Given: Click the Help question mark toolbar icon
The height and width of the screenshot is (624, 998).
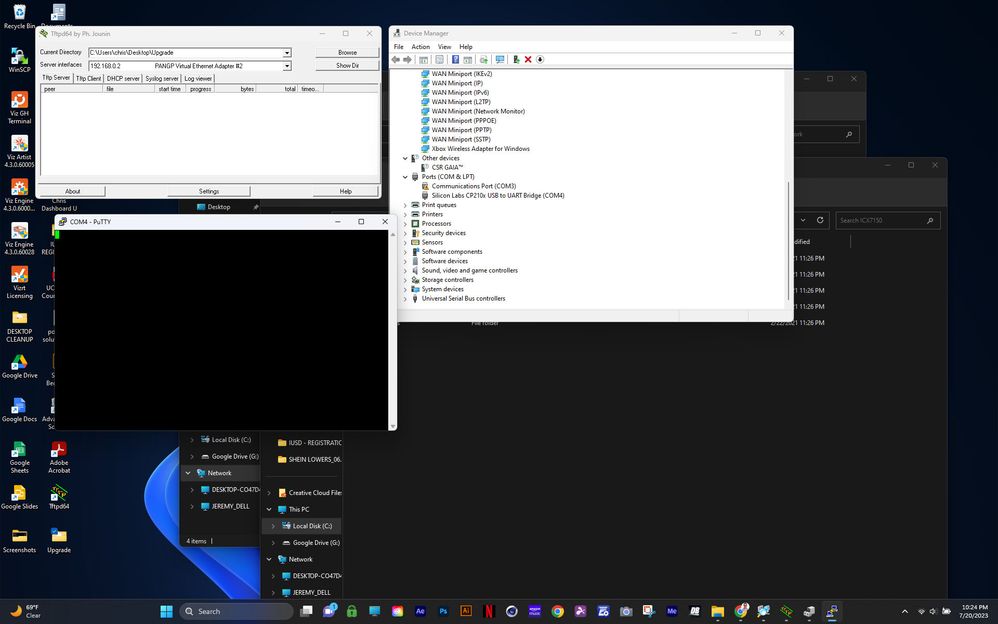Looking at the screenshot, I should (454, 59).
